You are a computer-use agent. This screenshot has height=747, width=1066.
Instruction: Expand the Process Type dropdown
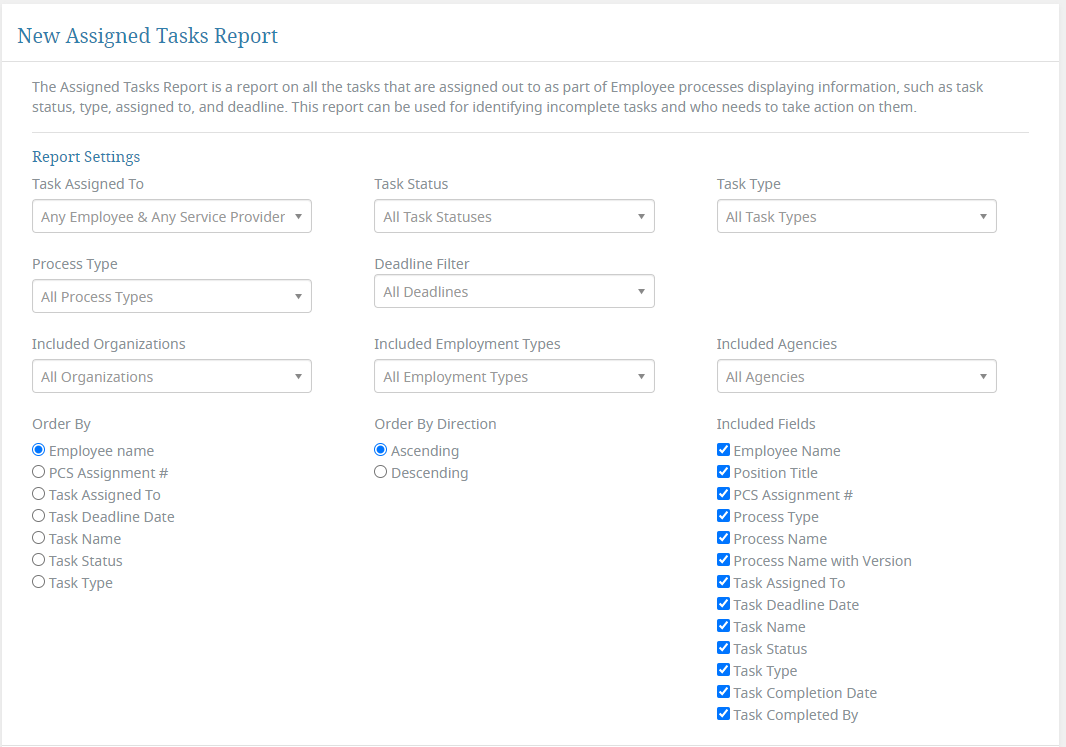pyautogui.click(x=171, y=296)
